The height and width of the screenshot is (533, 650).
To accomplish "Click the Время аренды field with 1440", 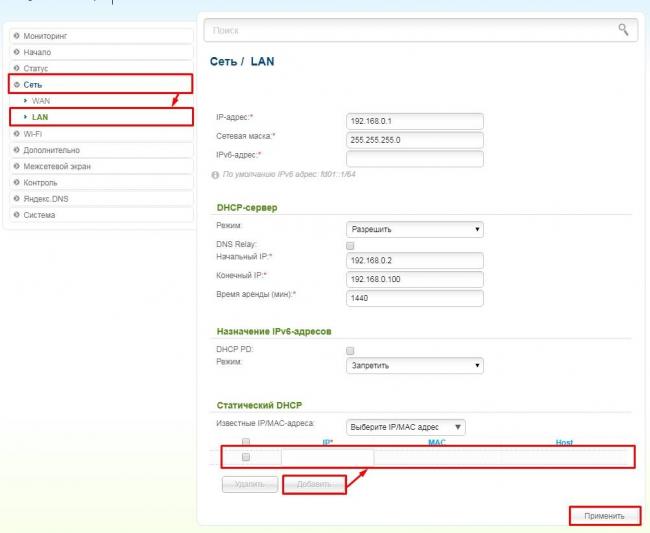I will point(415,298).
